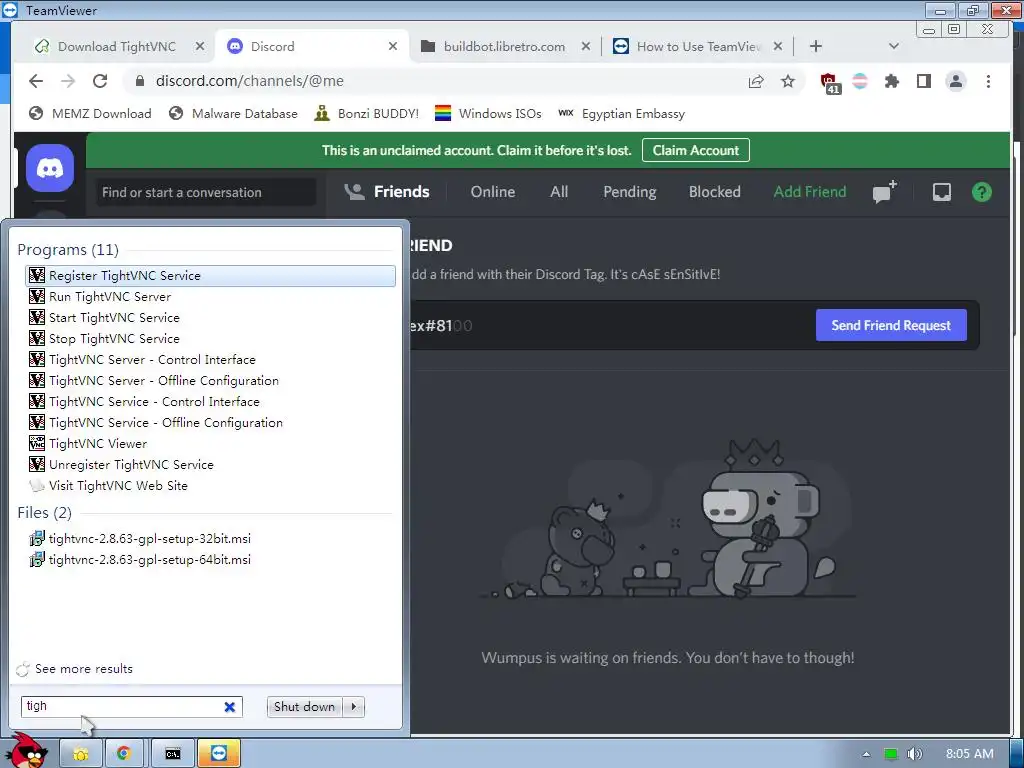Switch to the buildbot.libretro.com tab
This screenshot has height=768, width=1024.
504,46
